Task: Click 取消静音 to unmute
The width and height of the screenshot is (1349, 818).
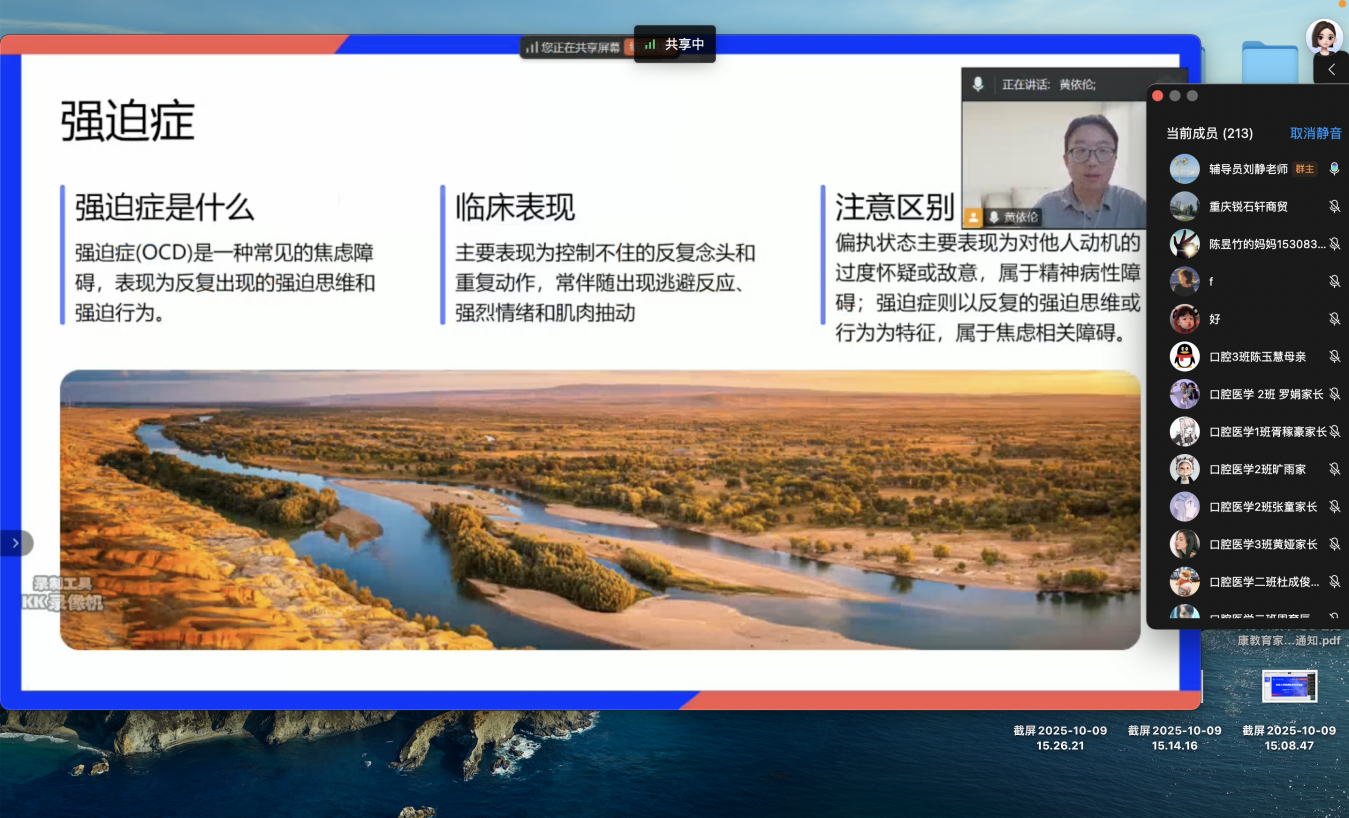Action: [x=1315, y=133]
